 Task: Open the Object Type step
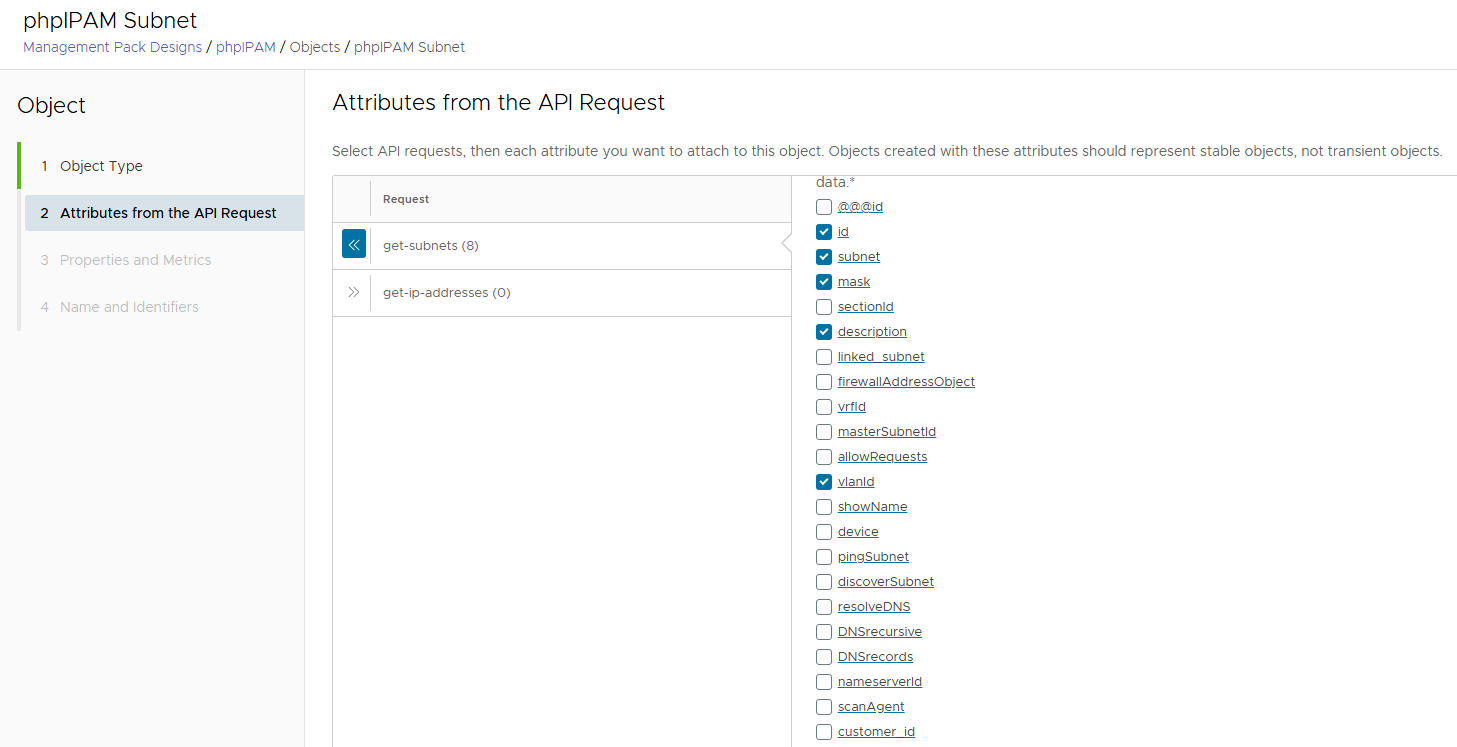coord(101,166)
